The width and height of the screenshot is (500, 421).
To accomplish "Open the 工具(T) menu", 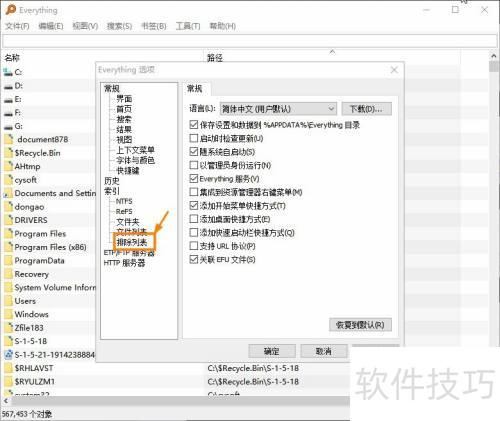I will click(x=188, y=26).
